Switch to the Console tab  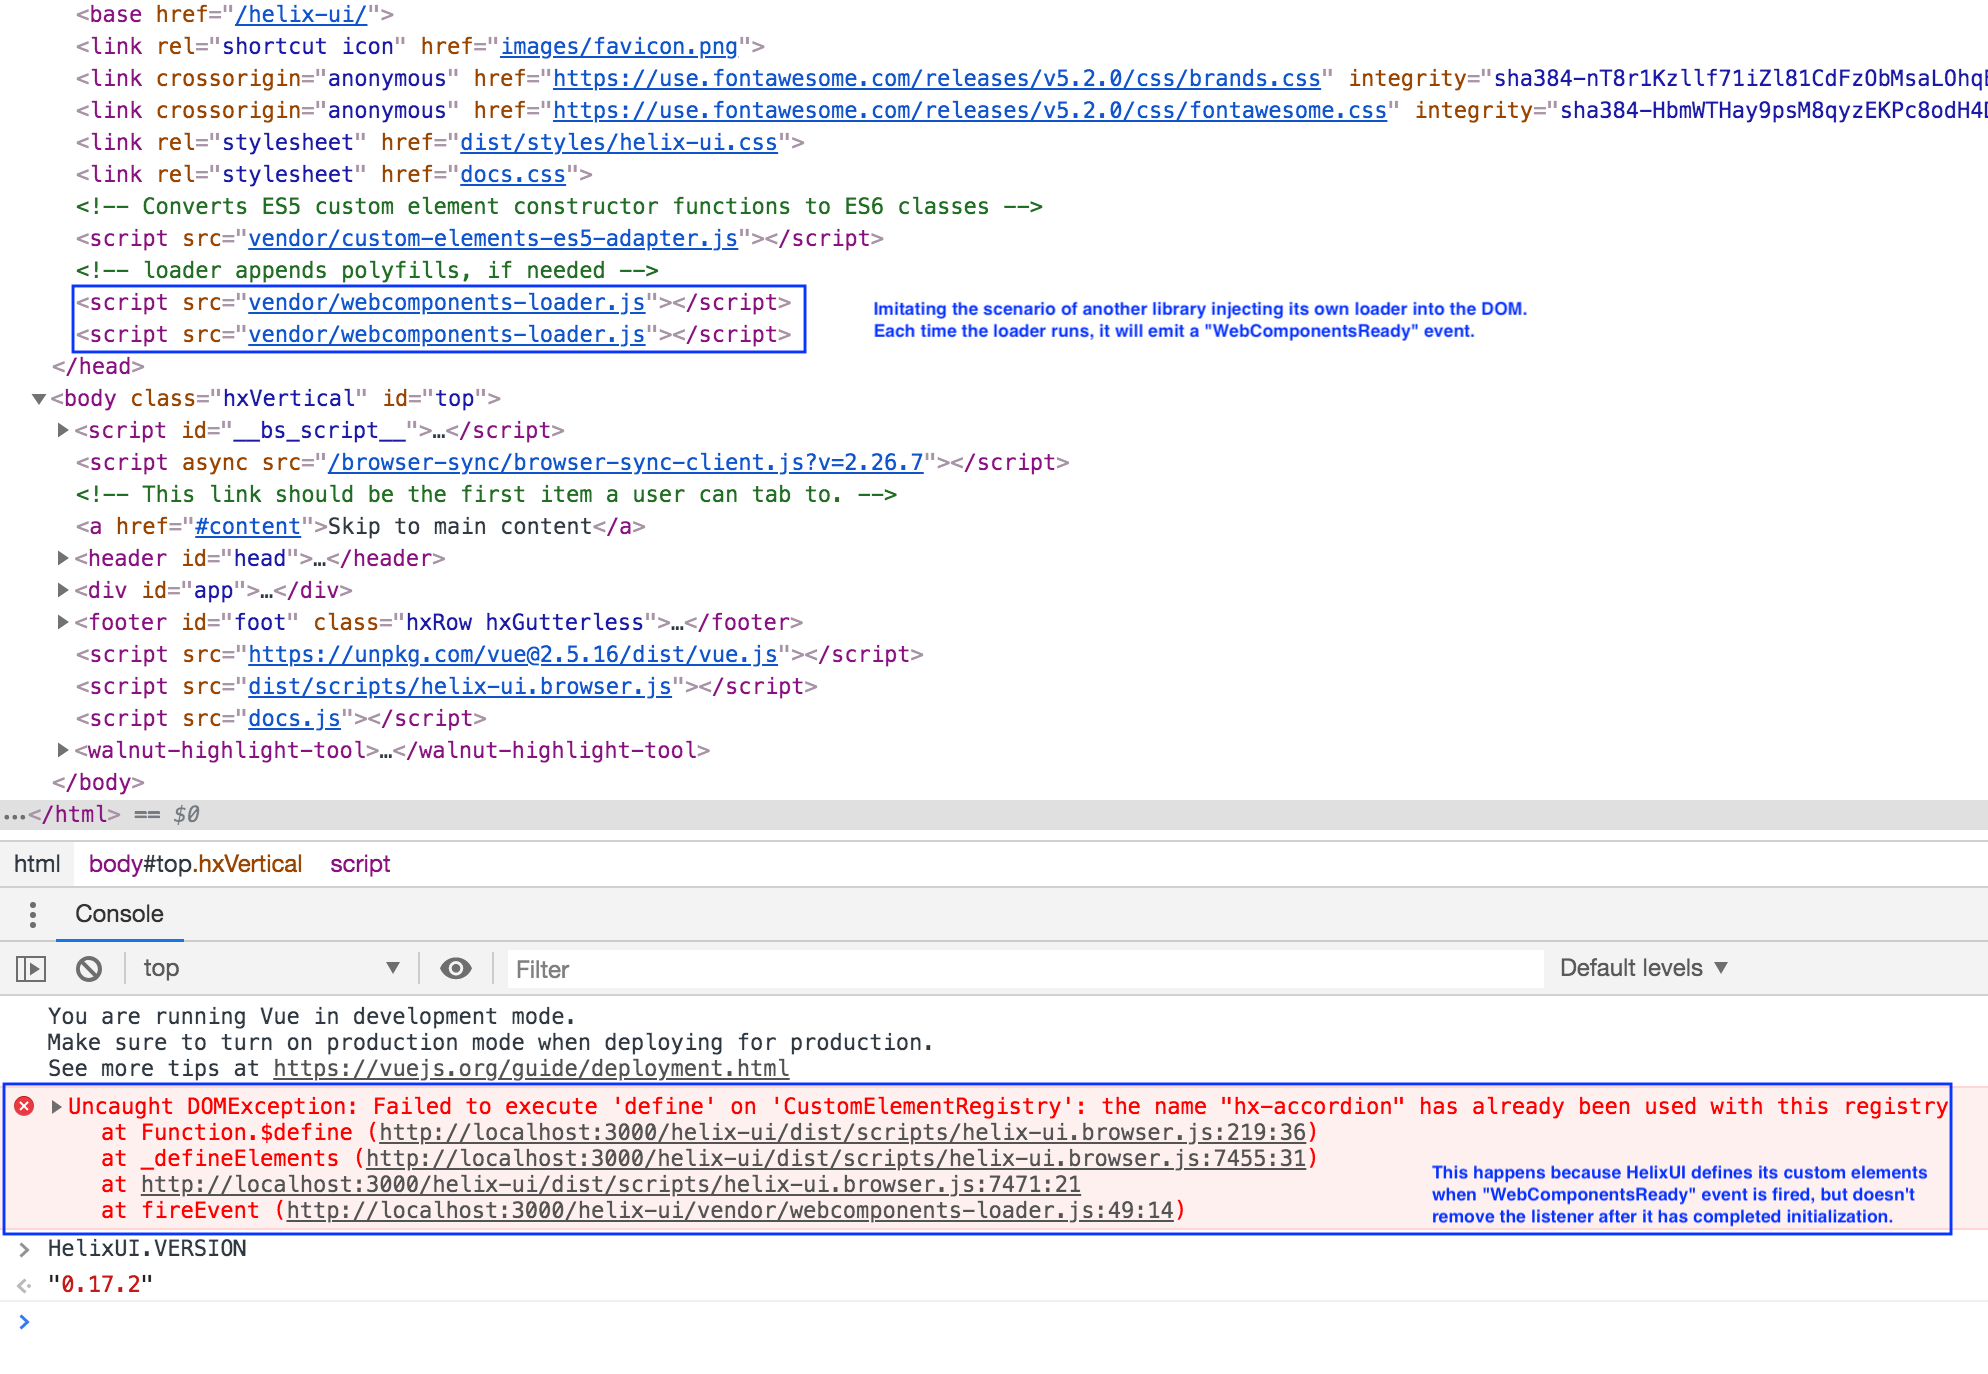(119, 913)
